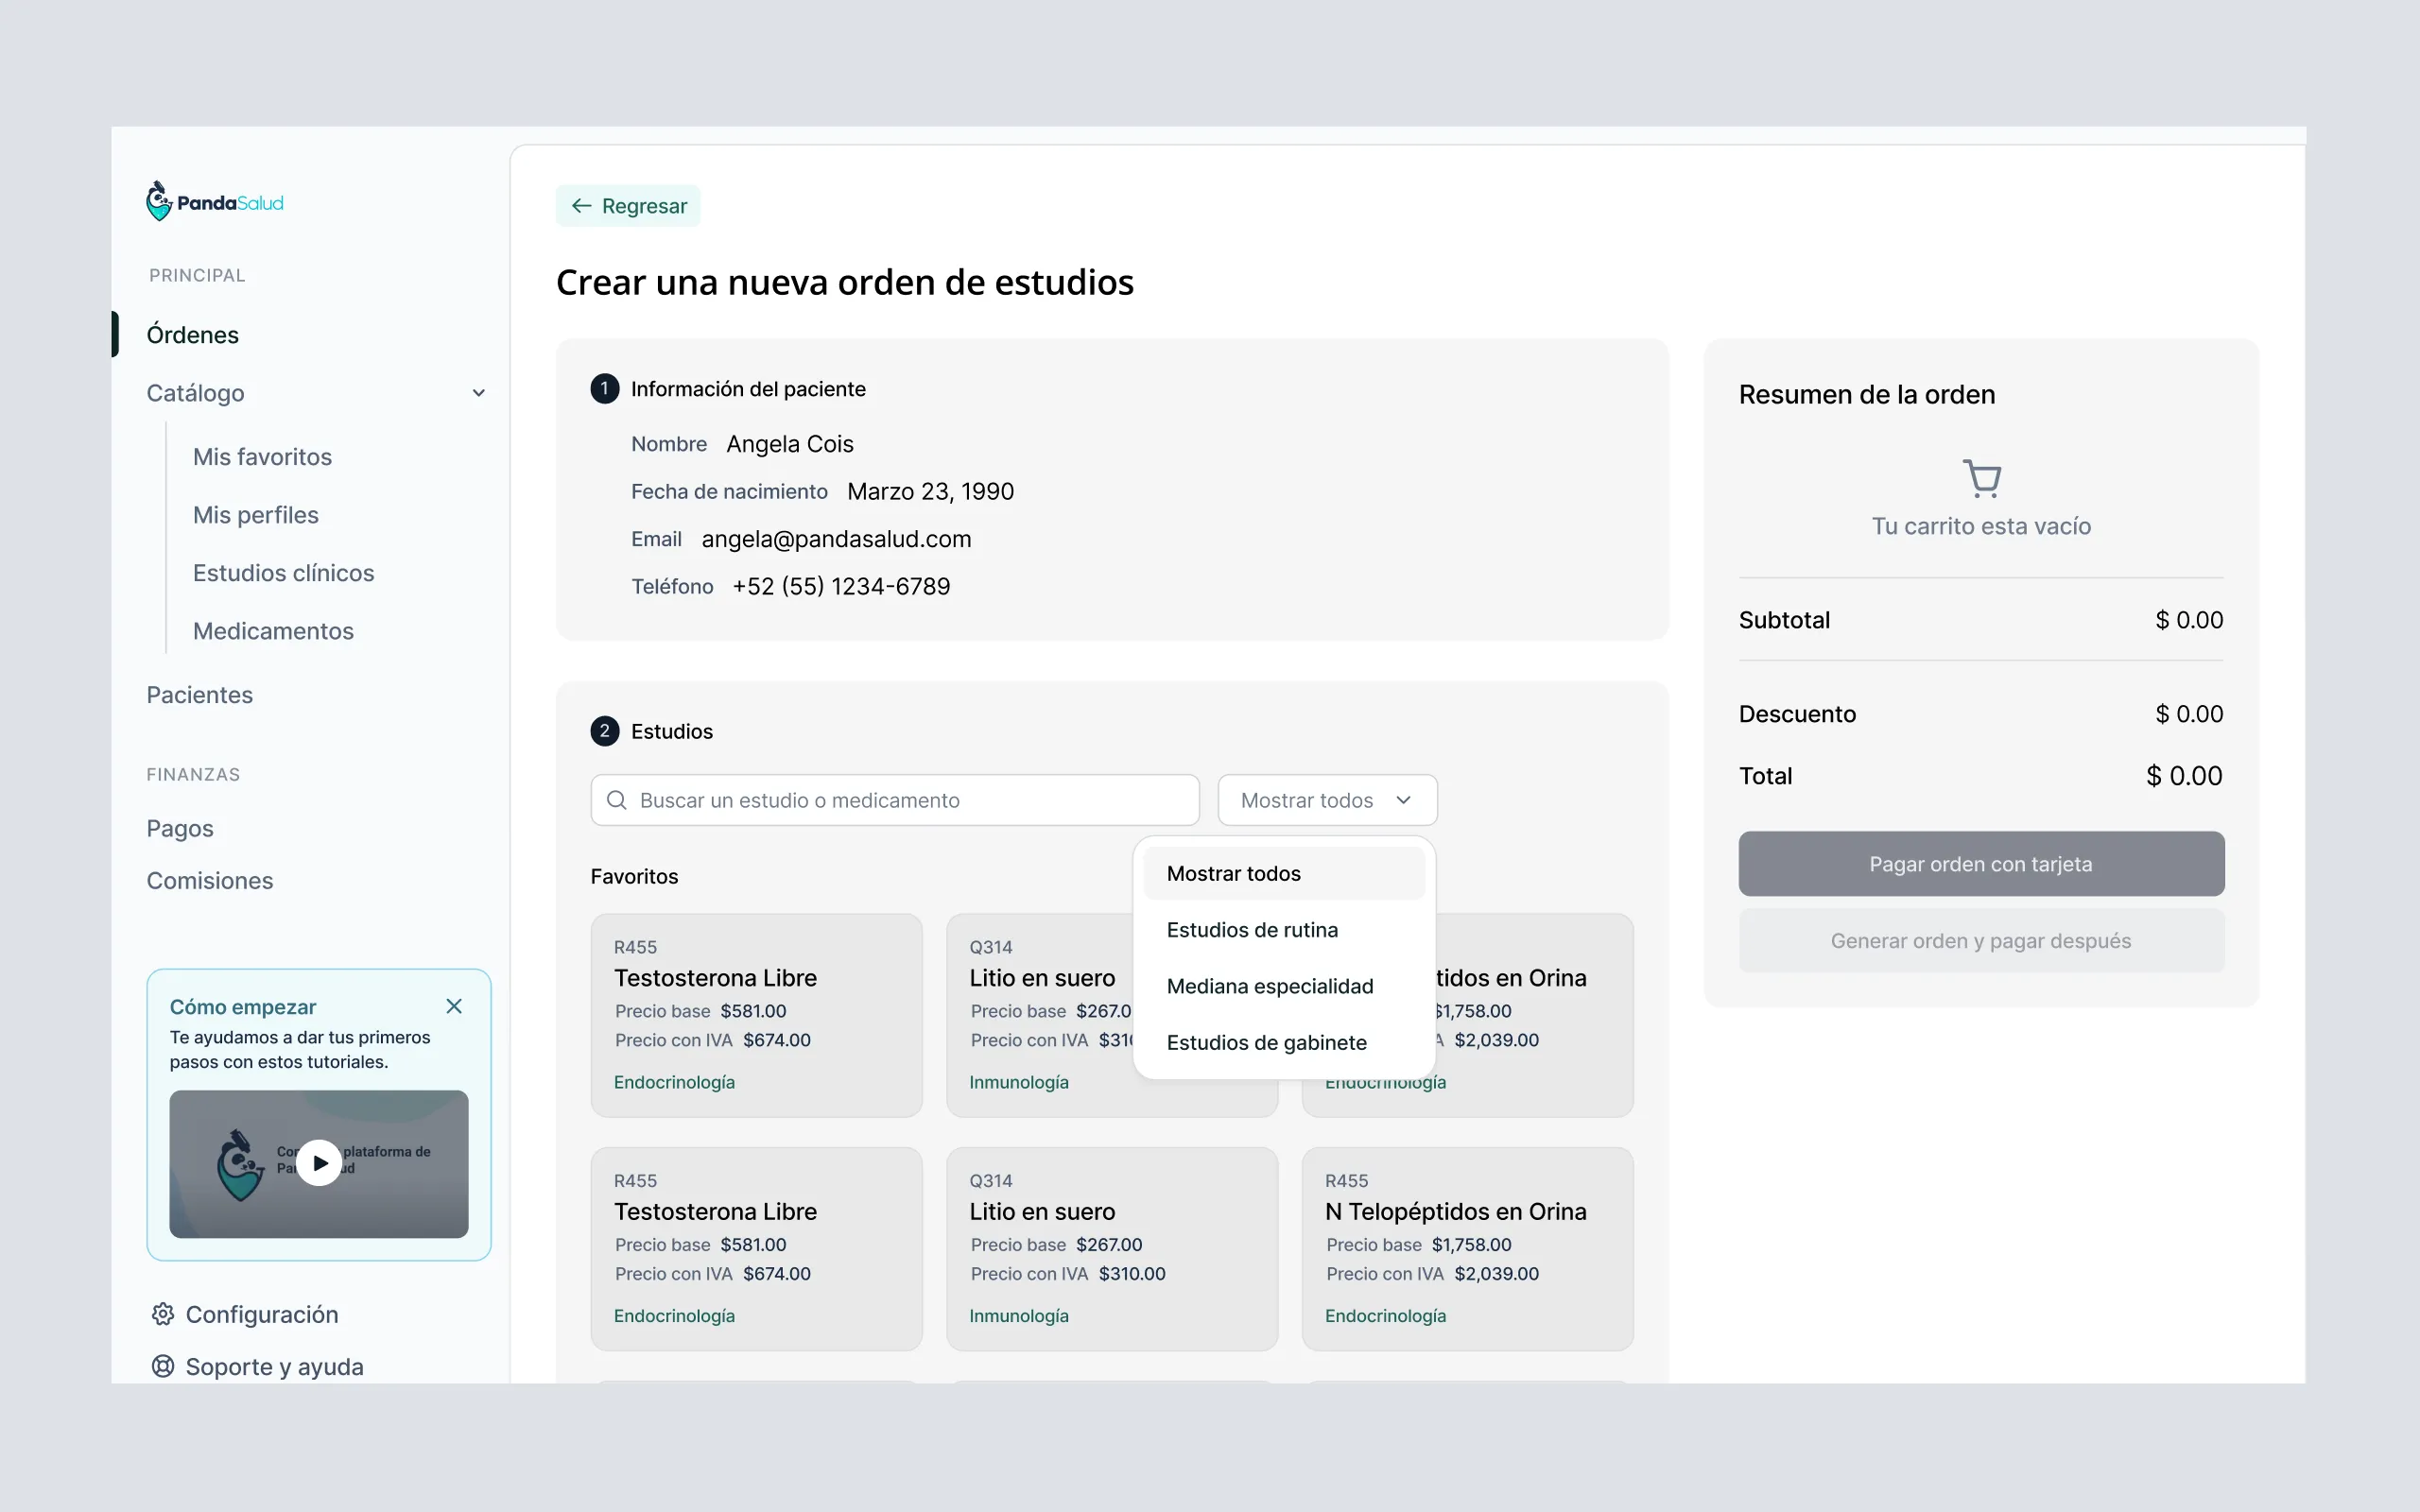Click the back arrow next to Regresar
The image size is (2420, 1512).
pos(582,205)
